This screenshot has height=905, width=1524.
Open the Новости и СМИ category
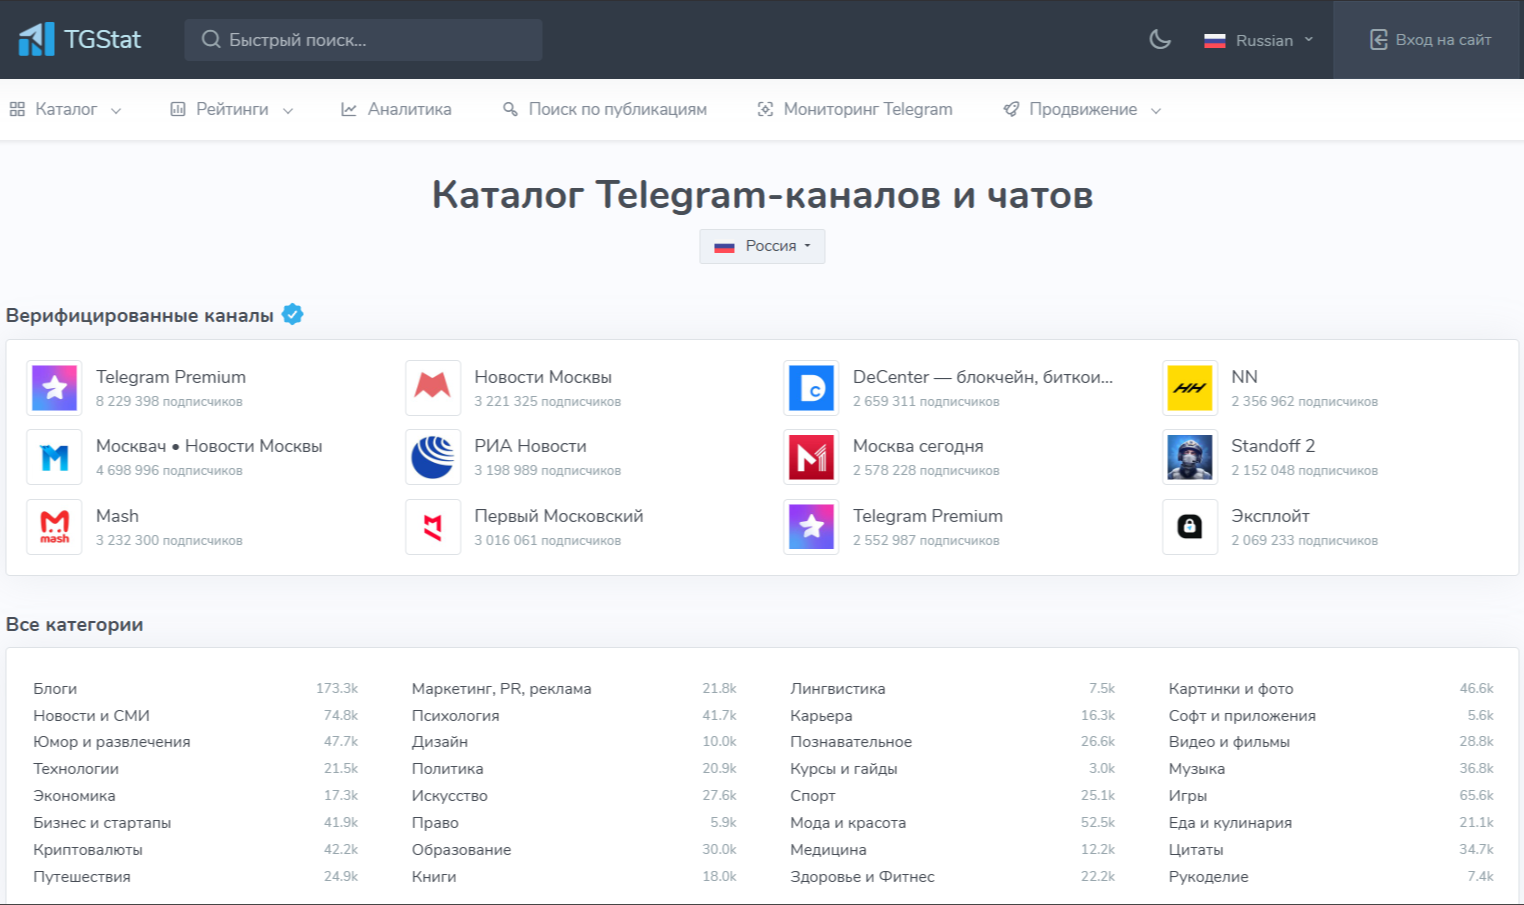(91, 715)
